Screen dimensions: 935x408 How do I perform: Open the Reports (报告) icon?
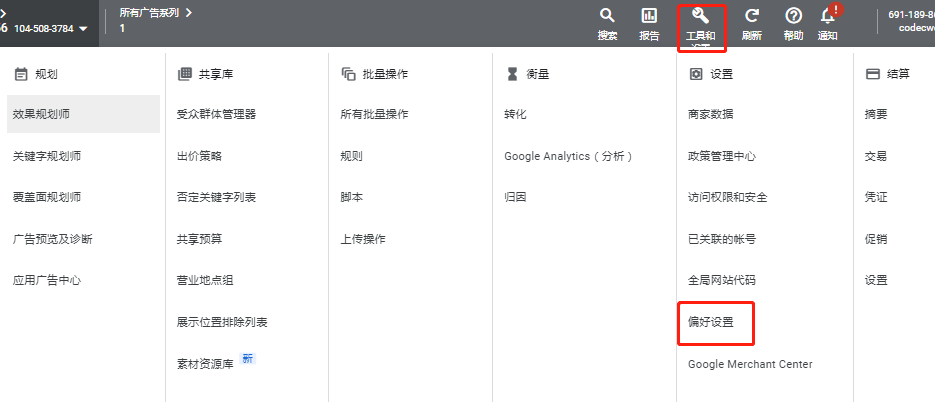(649, 16)
